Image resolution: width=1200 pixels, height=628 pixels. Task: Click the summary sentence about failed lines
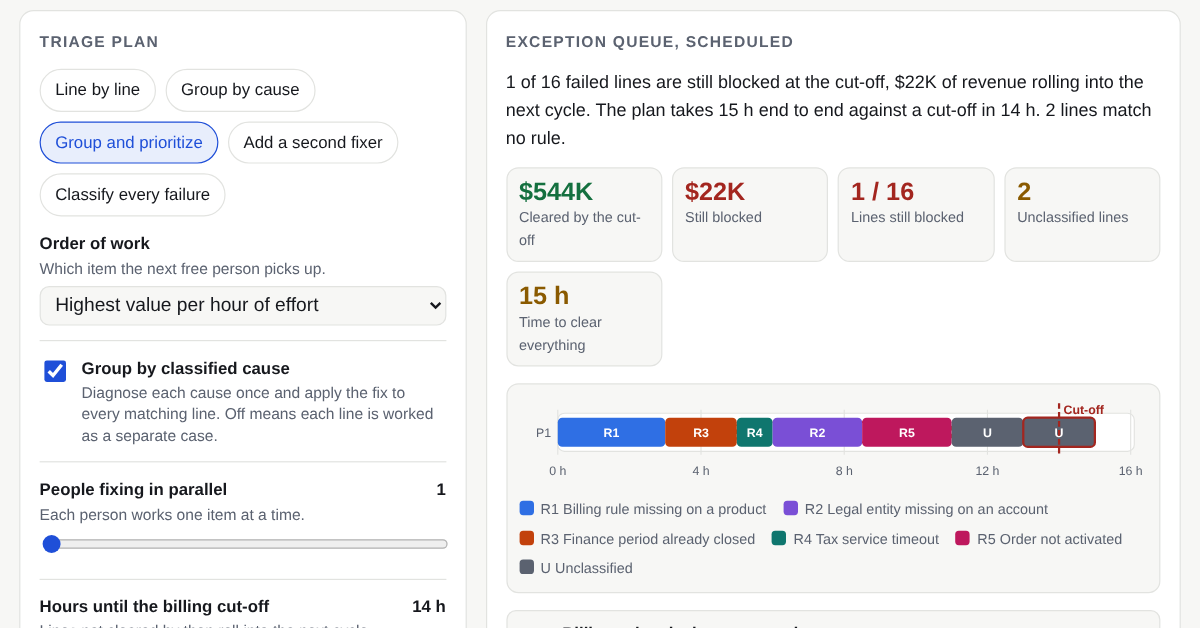tap(829, 110)
